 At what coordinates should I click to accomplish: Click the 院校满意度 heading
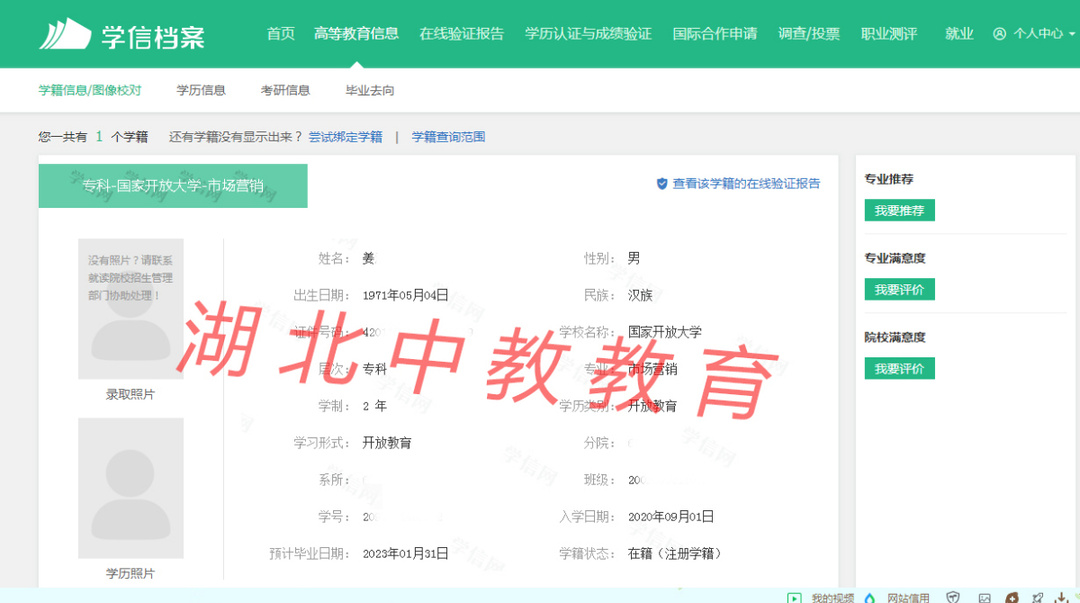coord(895,338)
